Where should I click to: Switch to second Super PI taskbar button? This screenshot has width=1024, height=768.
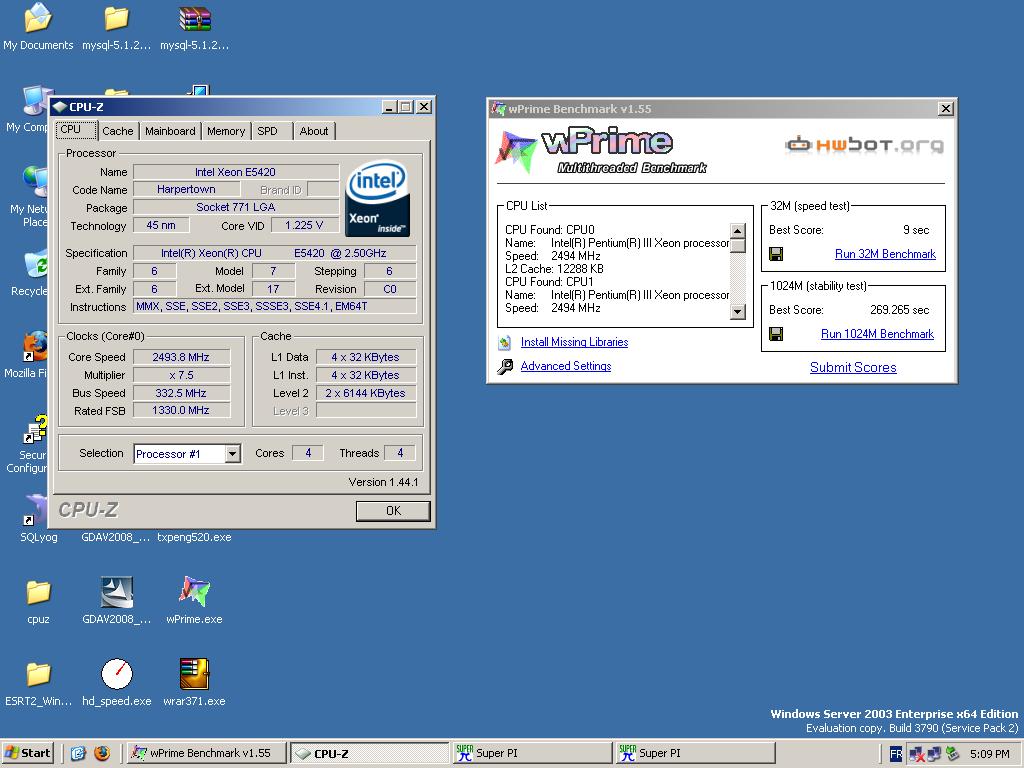[695, 753]
